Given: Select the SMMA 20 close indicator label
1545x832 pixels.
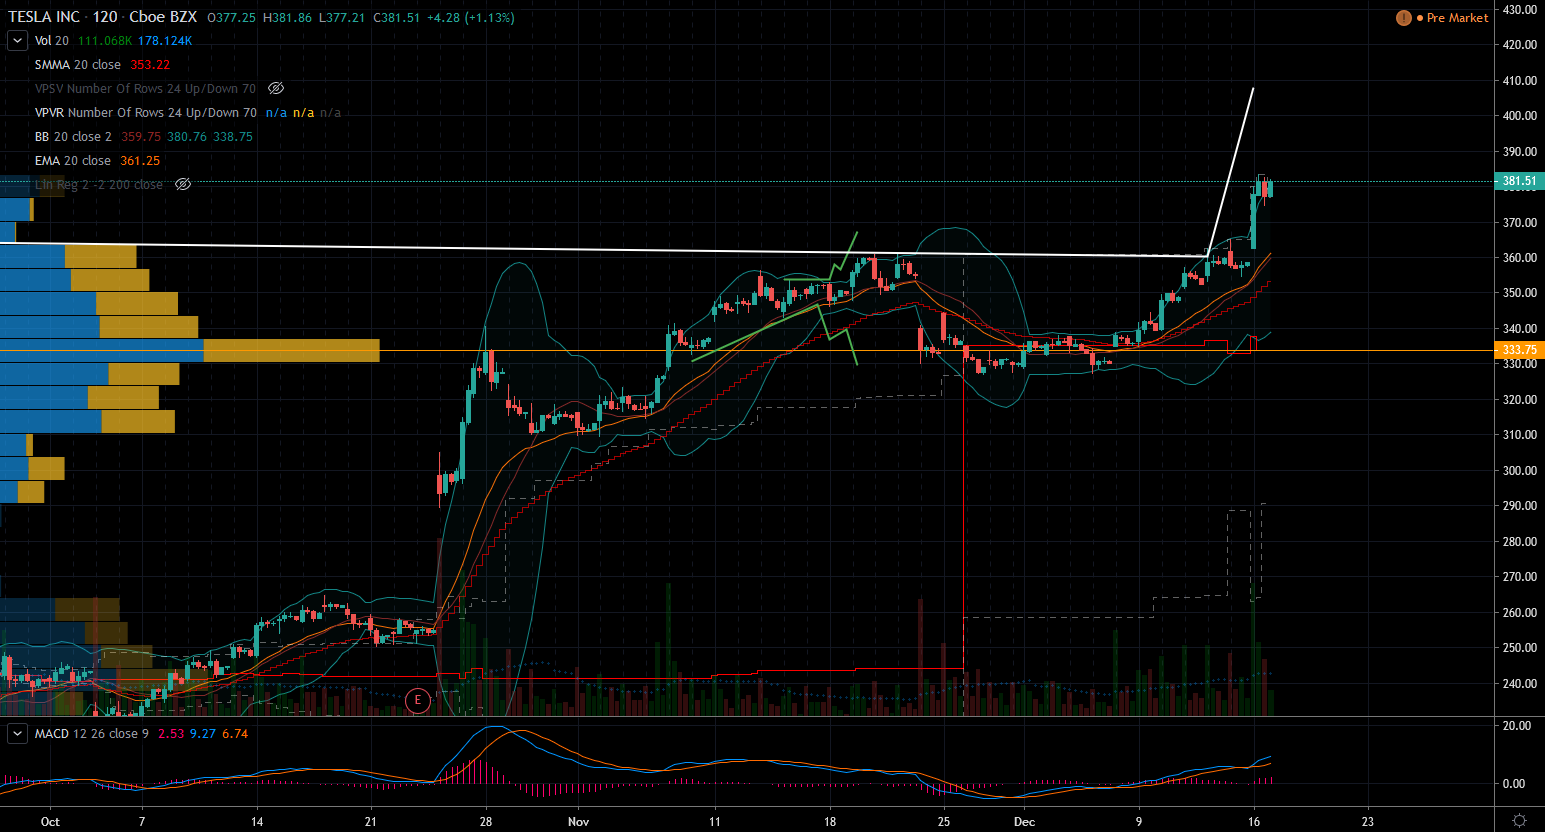Looking at the screenshot, I should (x=77, y=65).
